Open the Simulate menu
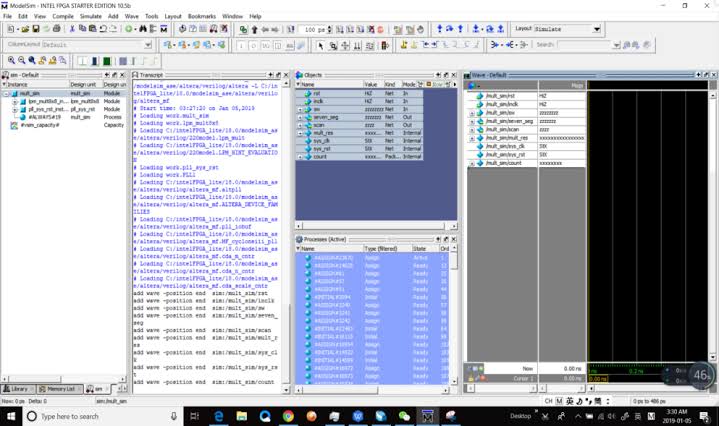Viewport: 719px width, 426px height. pos(91,16)
